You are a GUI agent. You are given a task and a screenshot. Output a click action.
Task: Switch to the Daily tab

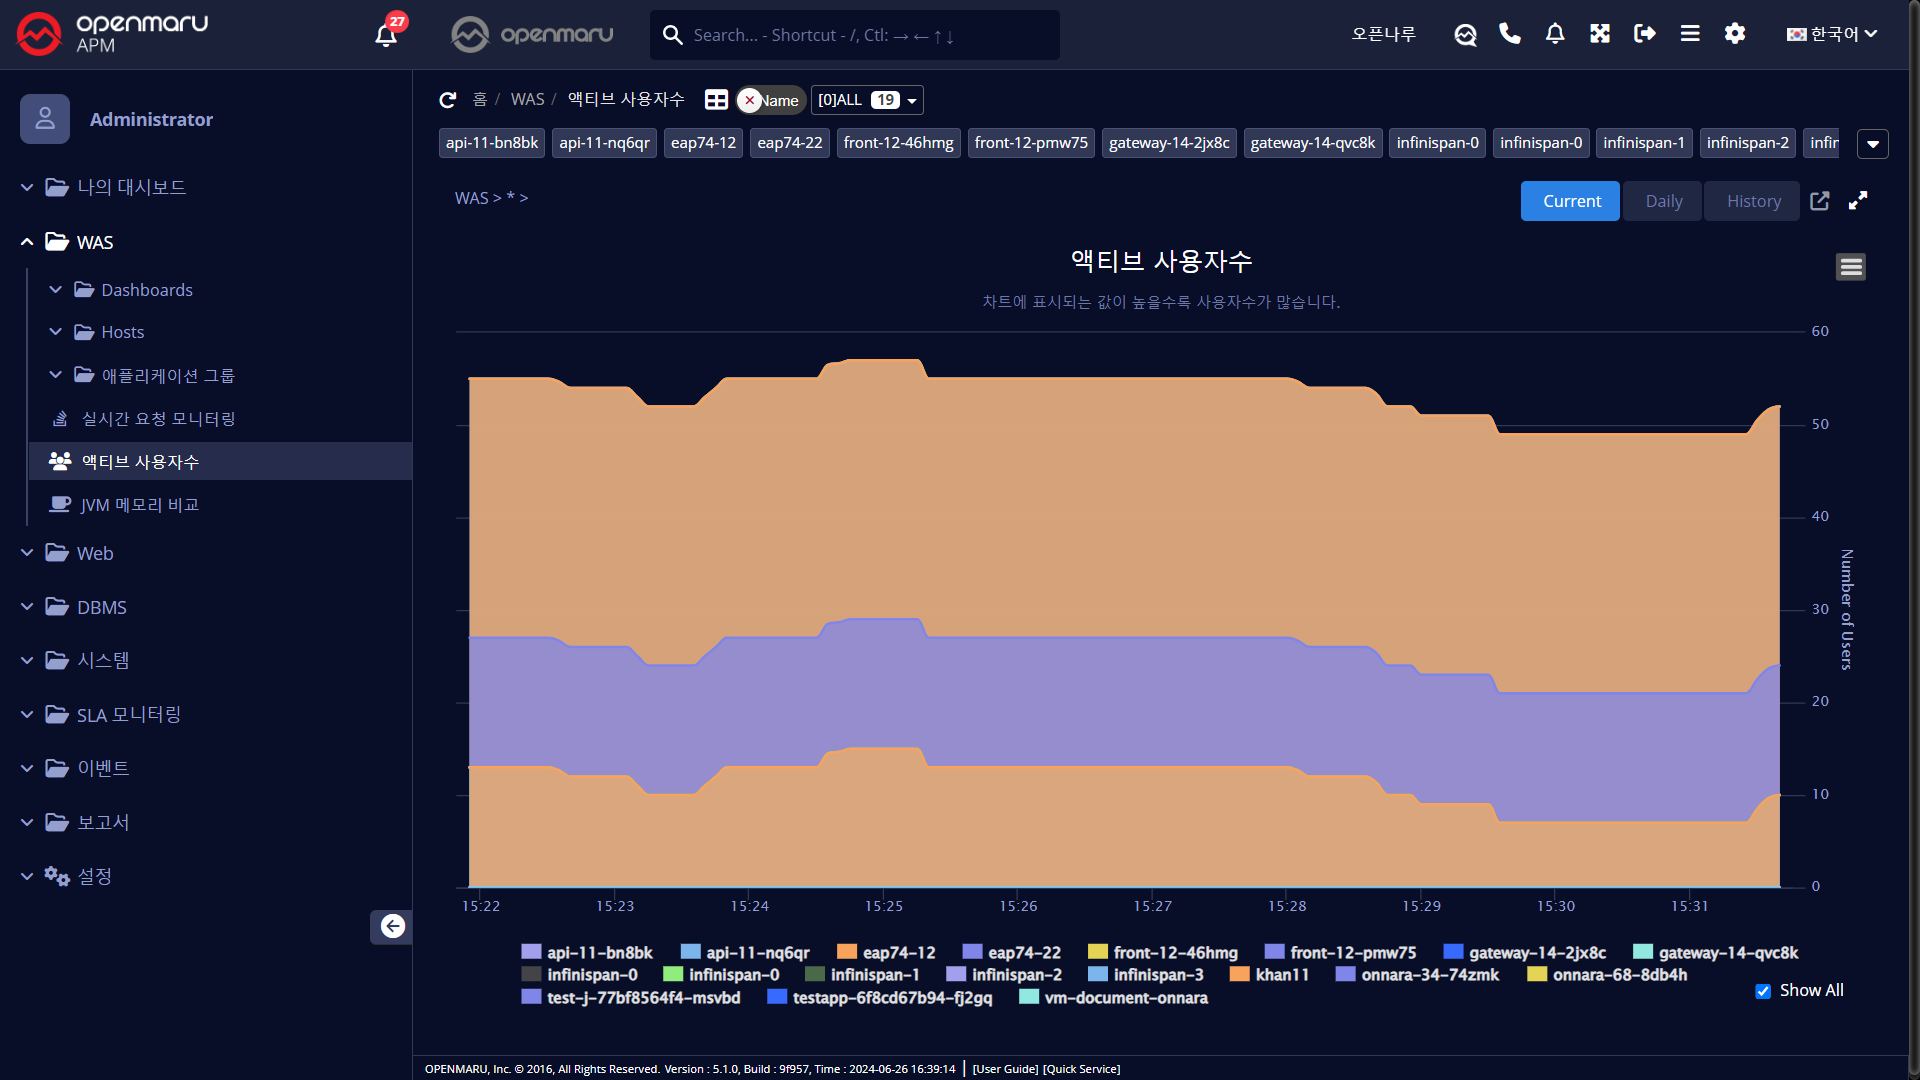pos(1663,201)
